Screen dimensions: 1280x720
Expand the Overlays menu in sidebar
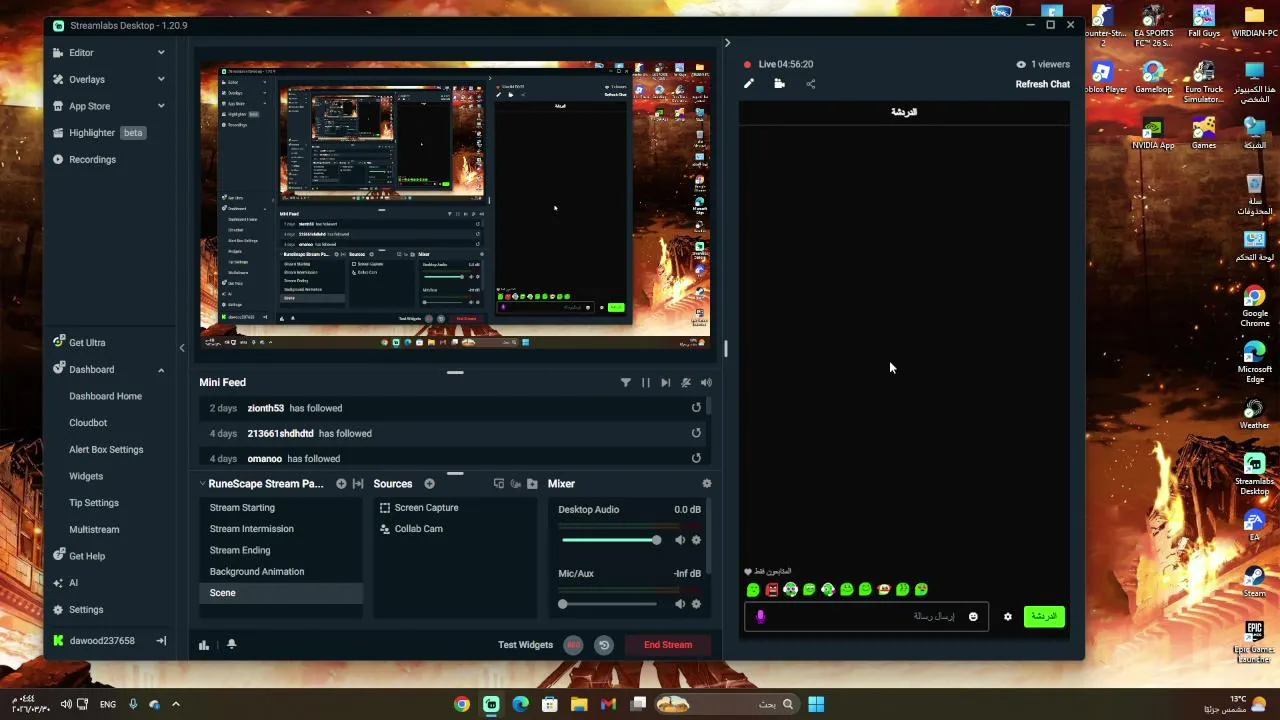point(161,79)
